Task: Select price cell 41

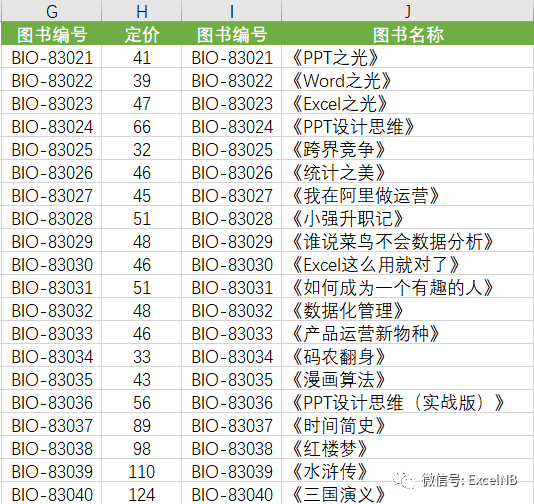Action: point(142,57)
